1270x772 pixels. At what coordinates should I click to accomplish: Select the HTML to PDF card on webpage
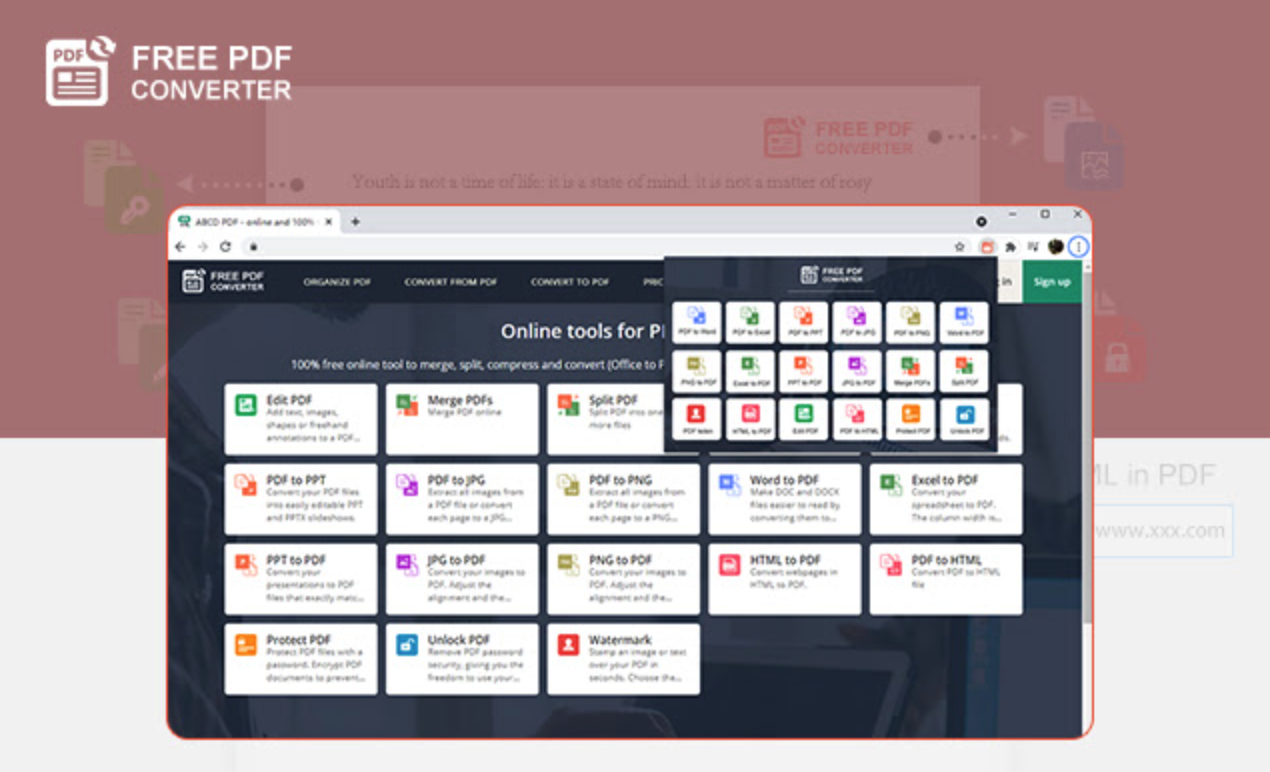[785, 579]
